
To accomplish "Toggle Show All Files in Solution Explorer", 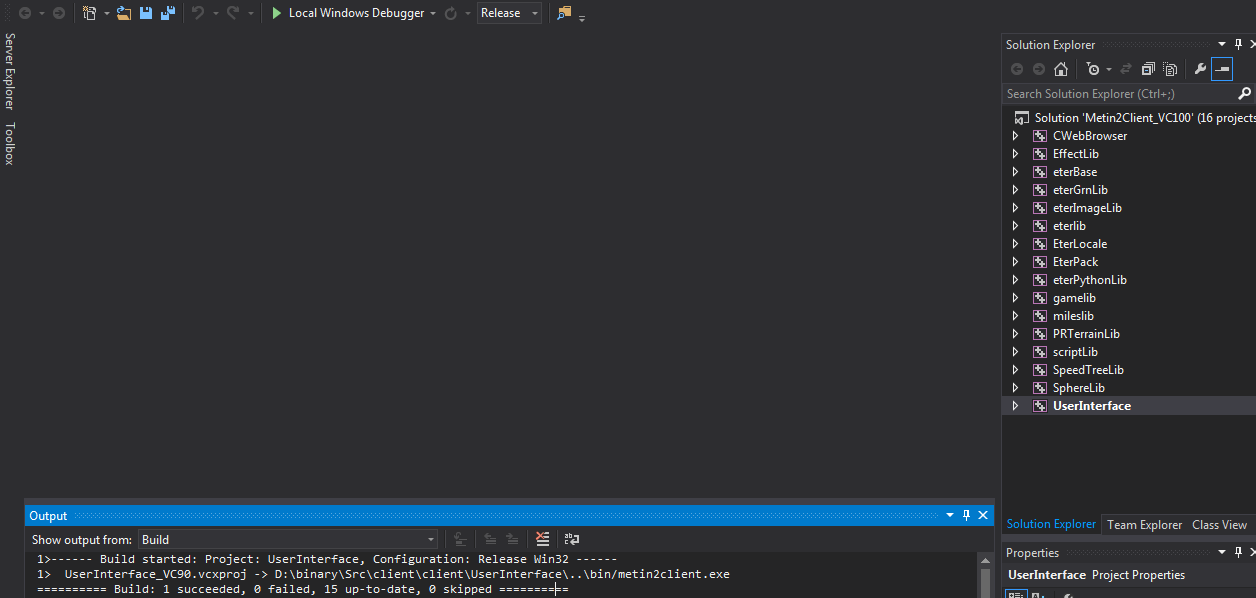I will pyautogui.click(x=1170, y=69).
